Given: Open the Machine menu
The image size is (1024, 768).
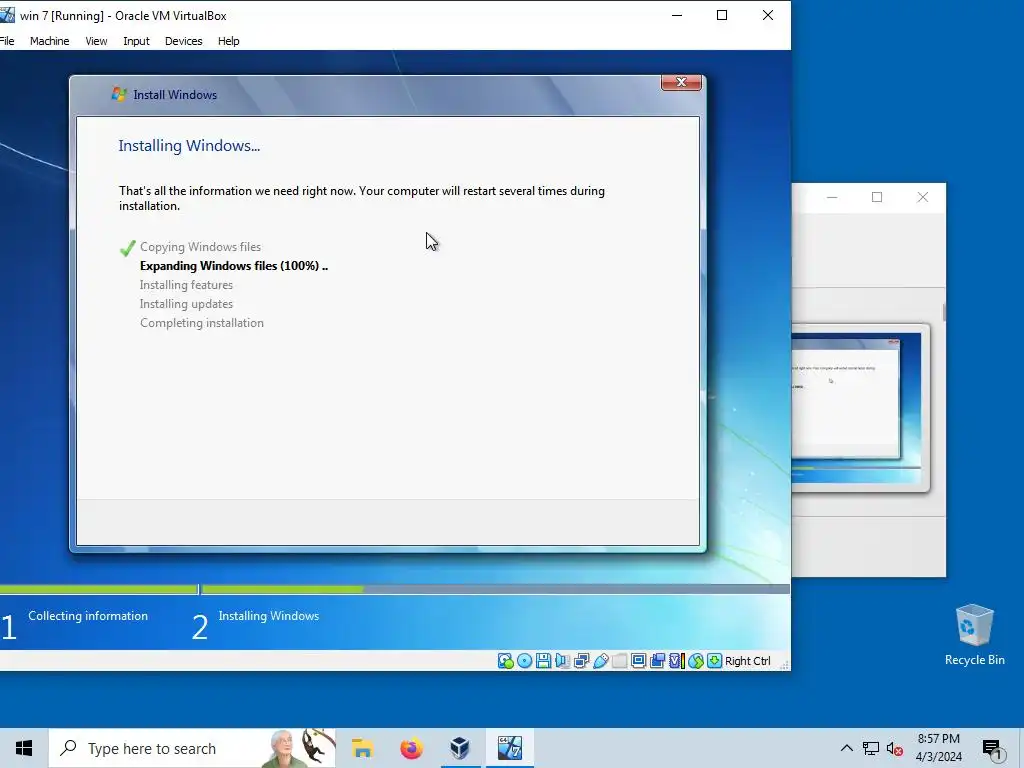Looking at the screenshot, I should [50, 40].
